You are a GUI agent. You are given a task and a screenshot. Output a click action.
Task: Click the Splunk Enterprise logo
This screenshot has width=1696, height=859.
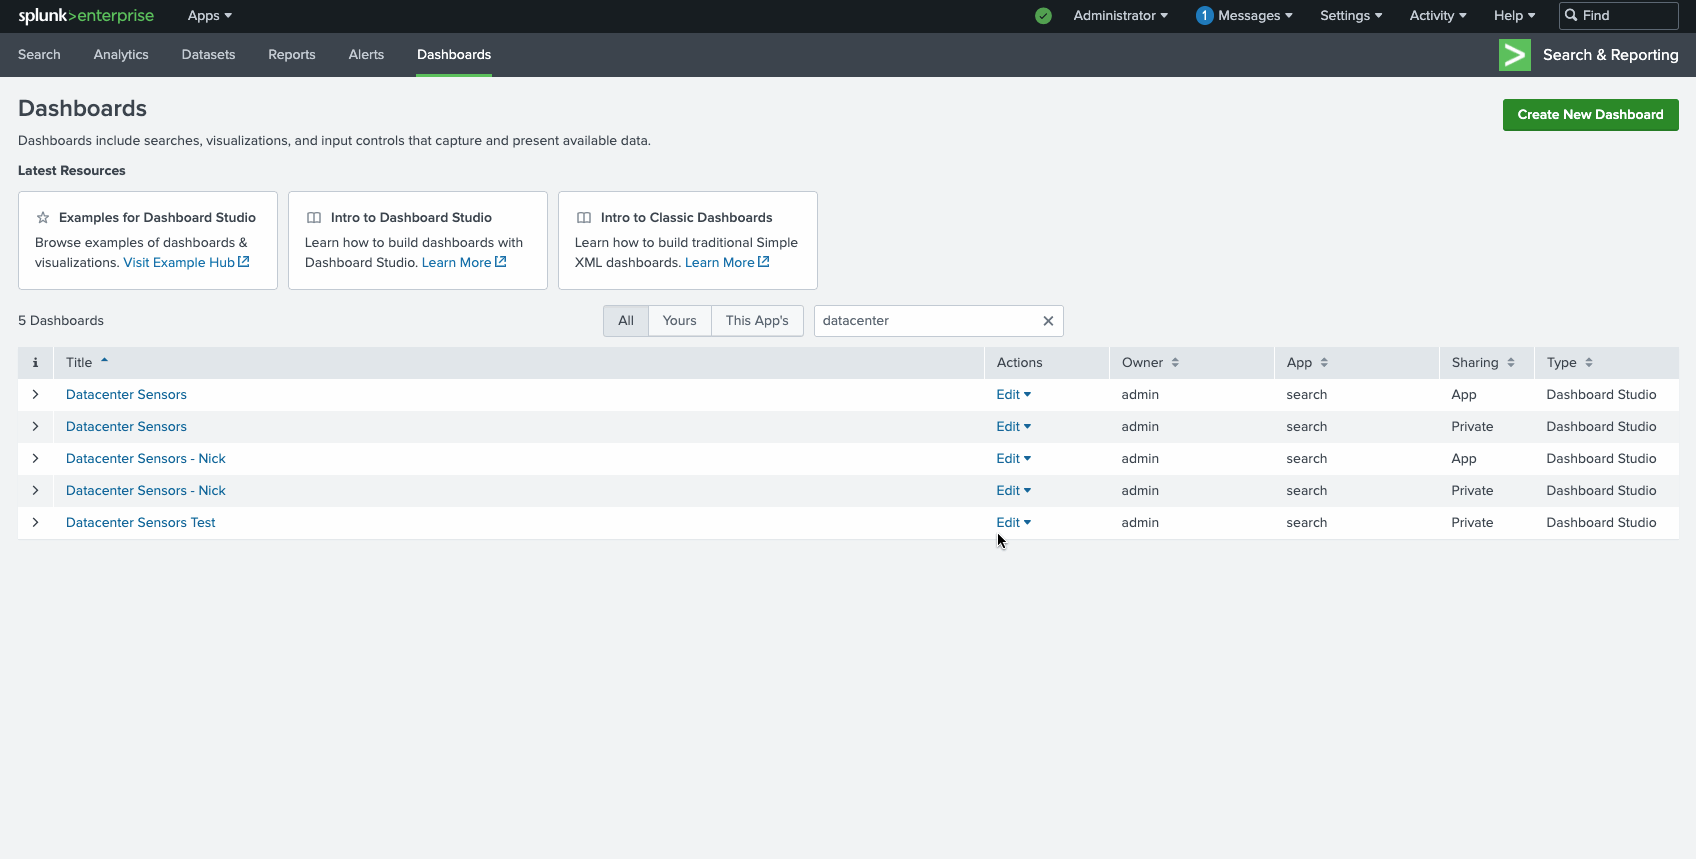pyautogui.click(x=86, y=16)
